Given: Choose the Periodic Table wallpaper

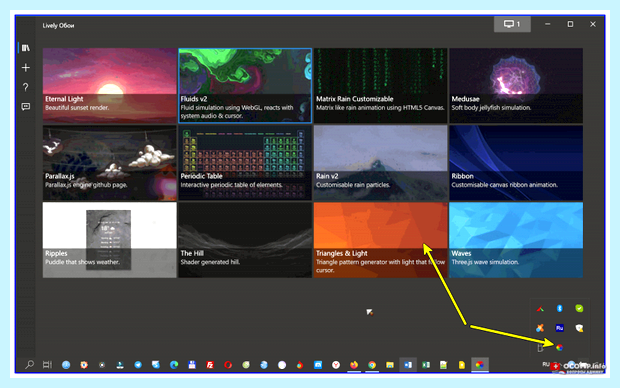Looking at the screenshot, I should point(245,163).
